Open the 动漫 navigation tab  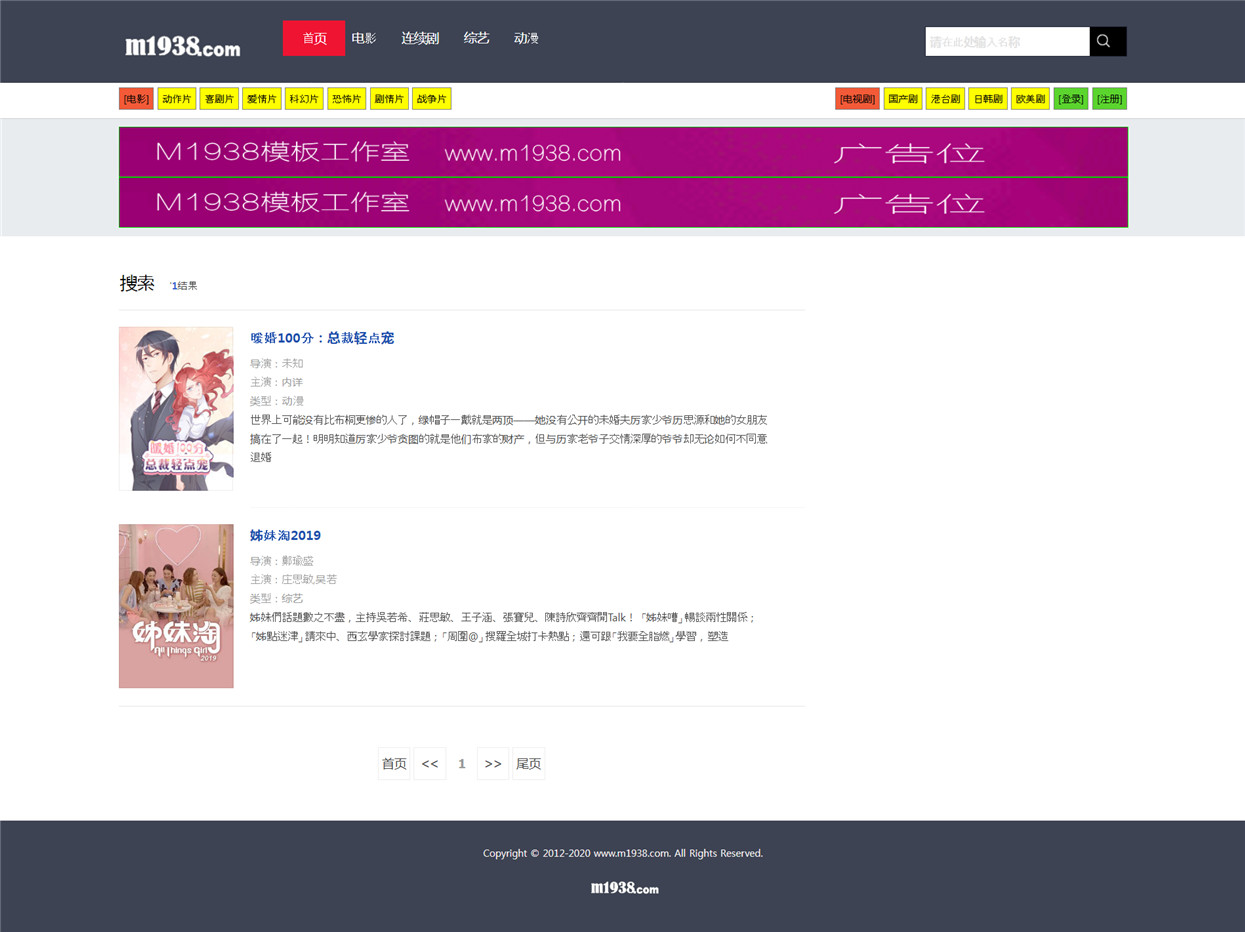point(527,38)
